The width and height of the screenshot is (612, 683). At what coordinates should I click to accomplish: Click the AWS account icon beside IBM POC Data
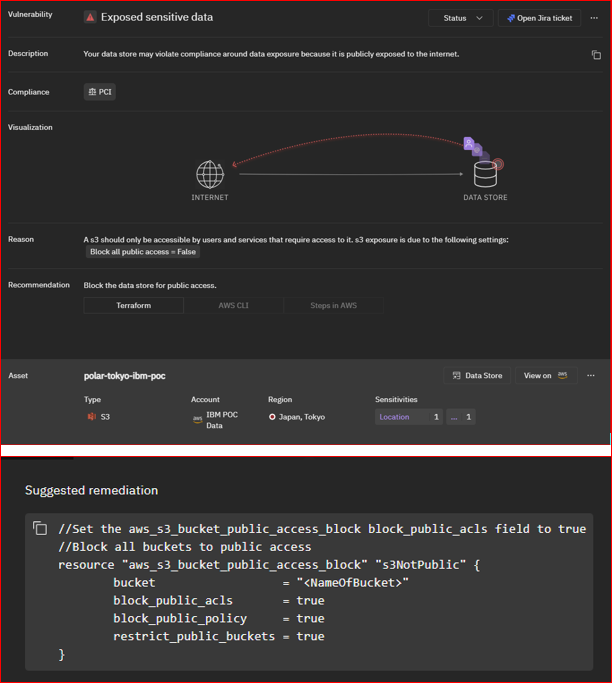pos(197,420)
